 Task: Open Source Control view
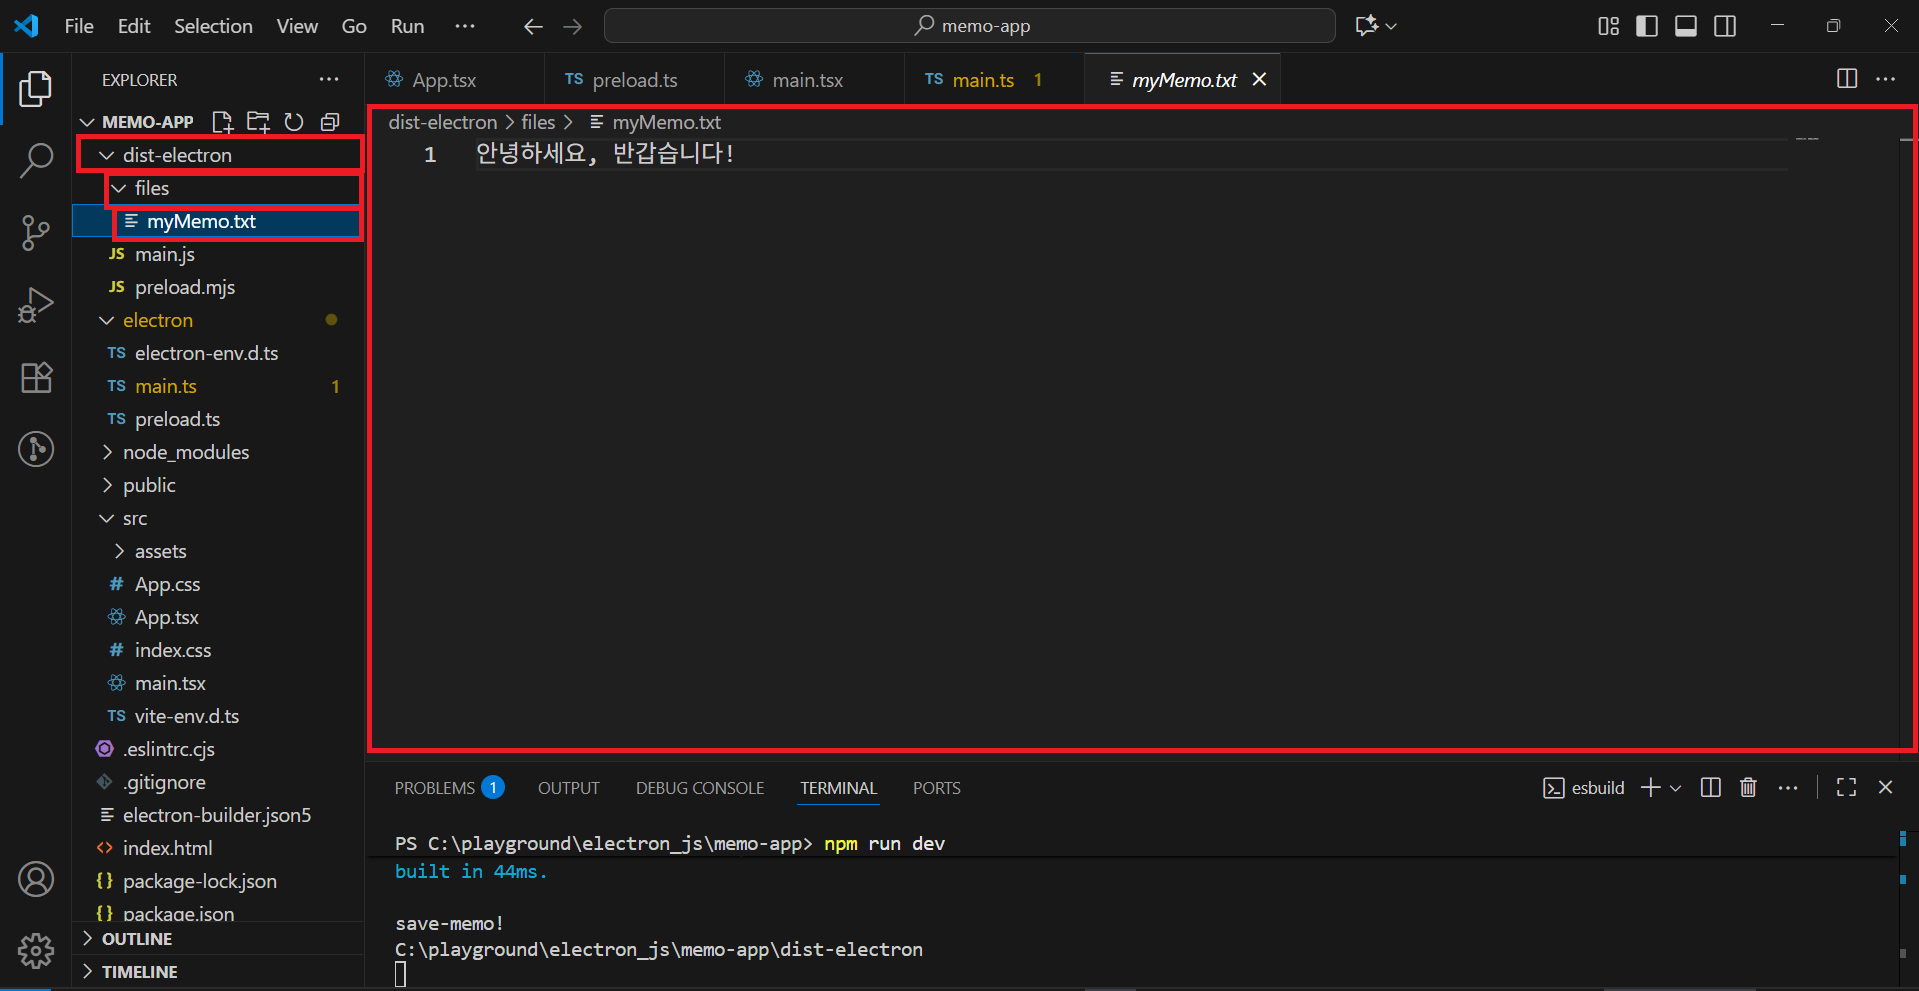(x=36, y=232)
